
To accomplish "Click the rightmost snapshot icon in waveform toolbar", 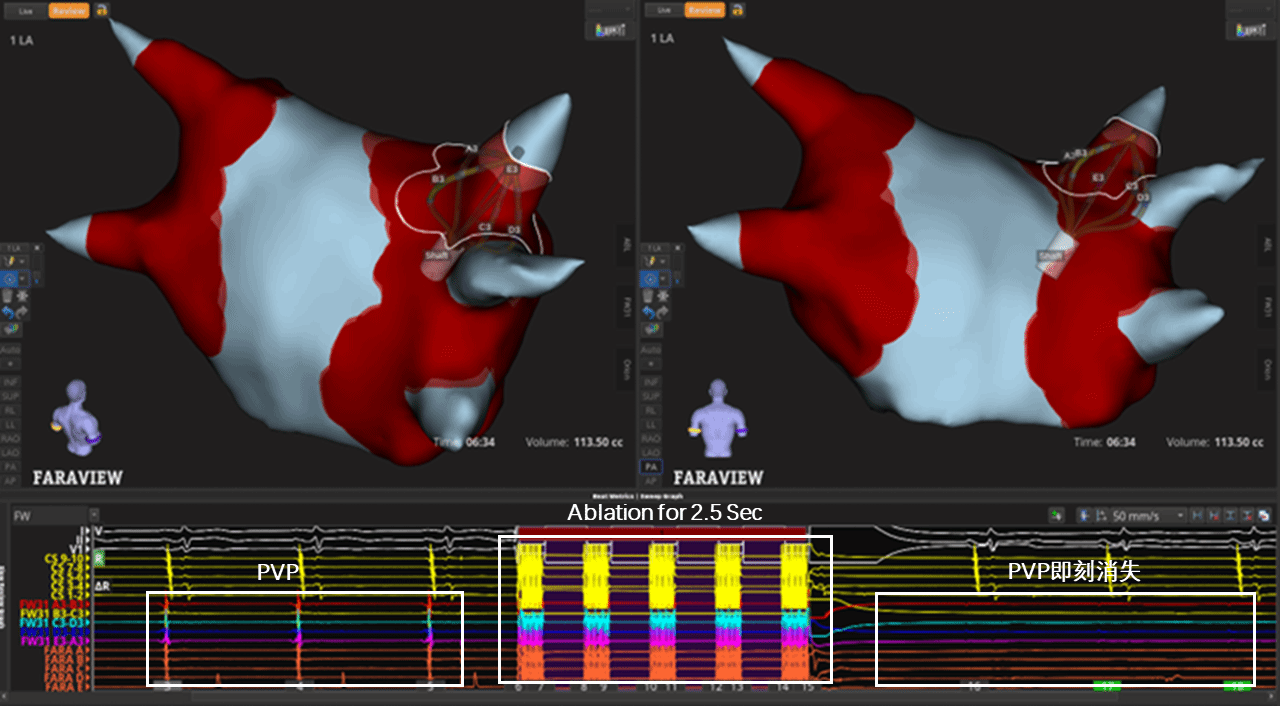I will [x=1264, y=515].
